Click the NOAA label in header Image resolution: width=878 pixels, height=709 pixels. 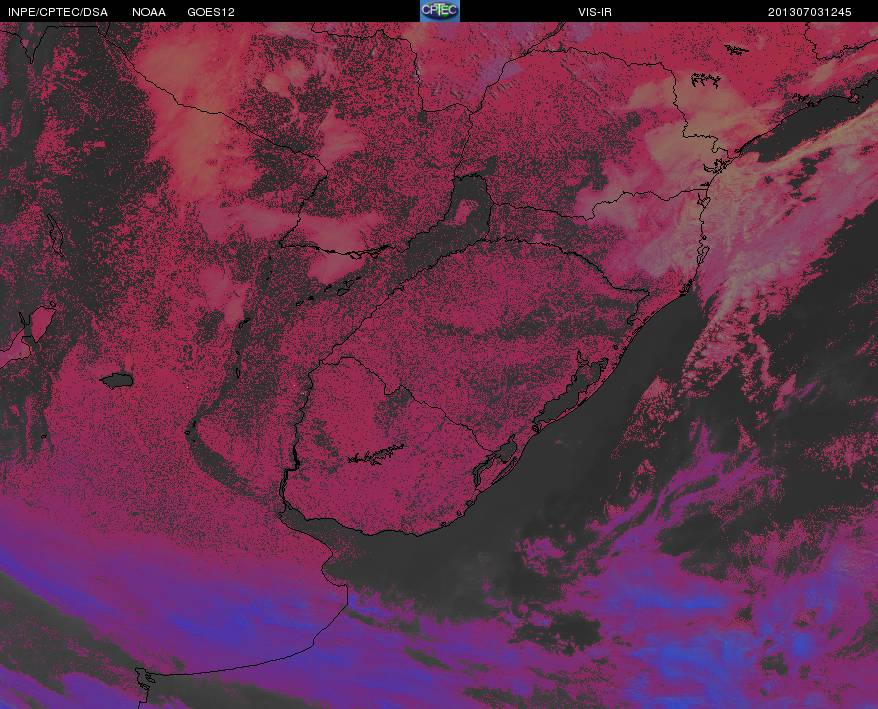[x=149, y=12]
